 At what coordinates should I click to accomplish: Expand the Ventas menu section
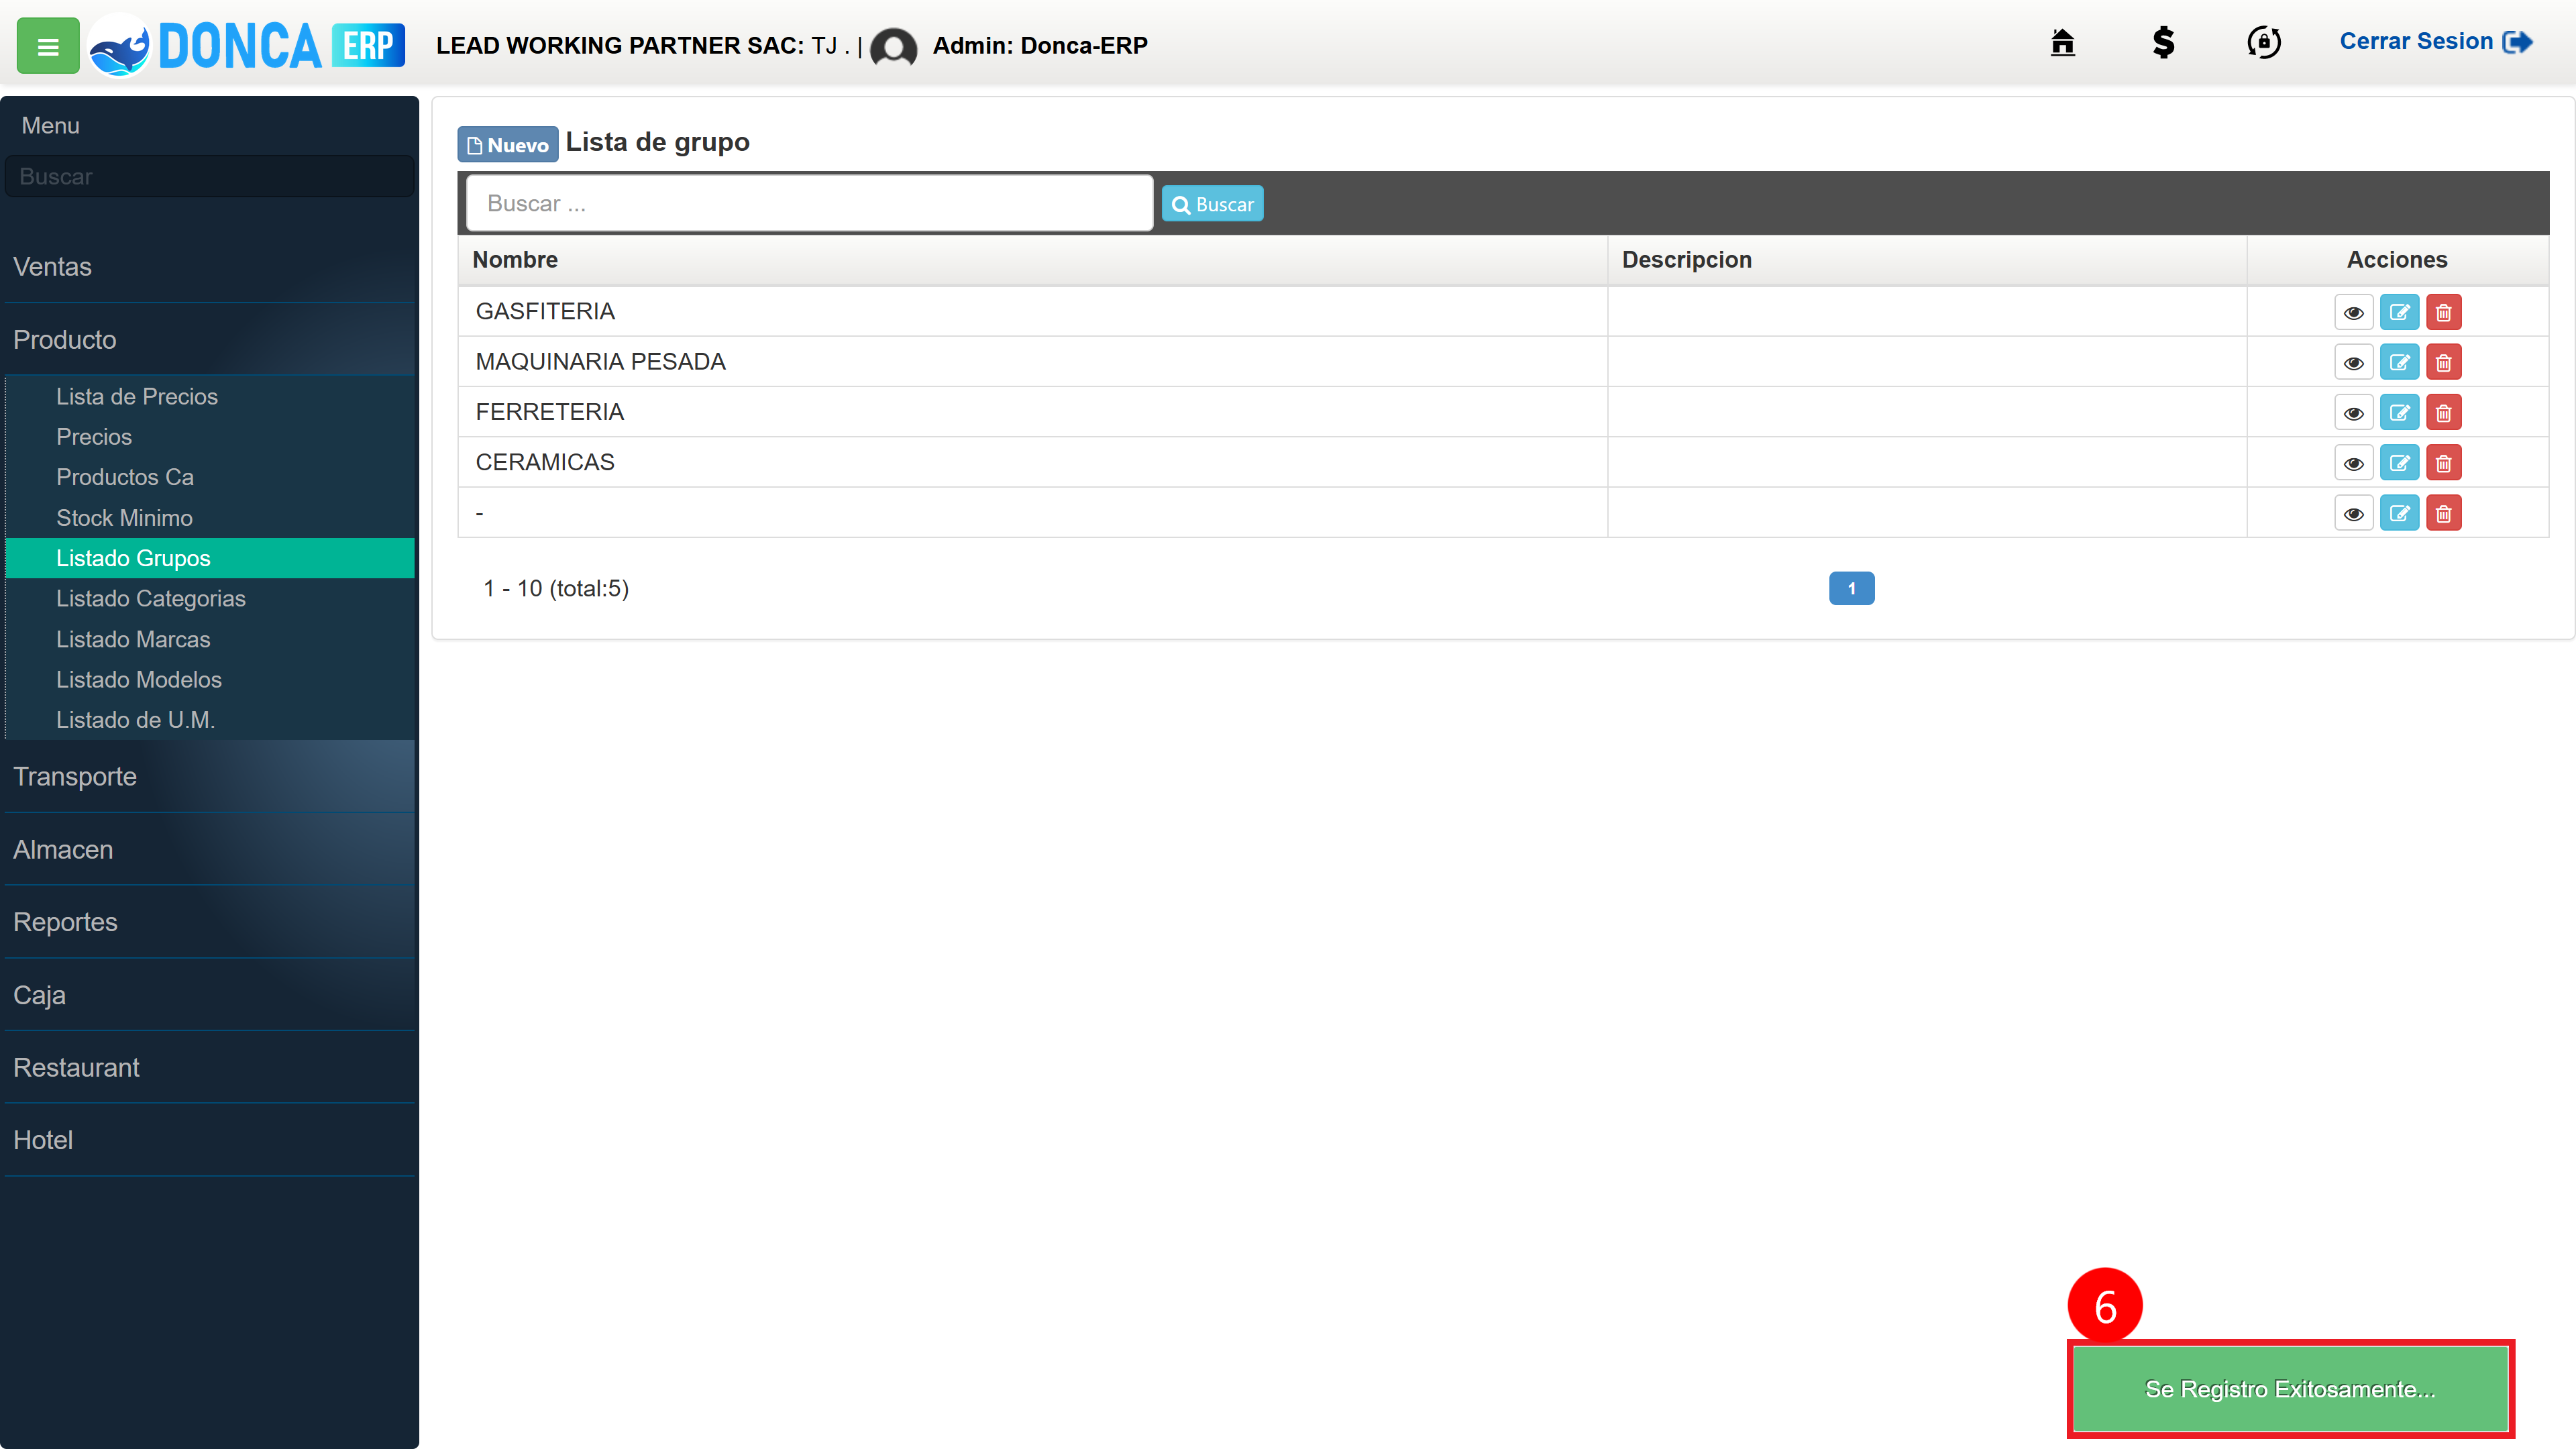[209, 267]
